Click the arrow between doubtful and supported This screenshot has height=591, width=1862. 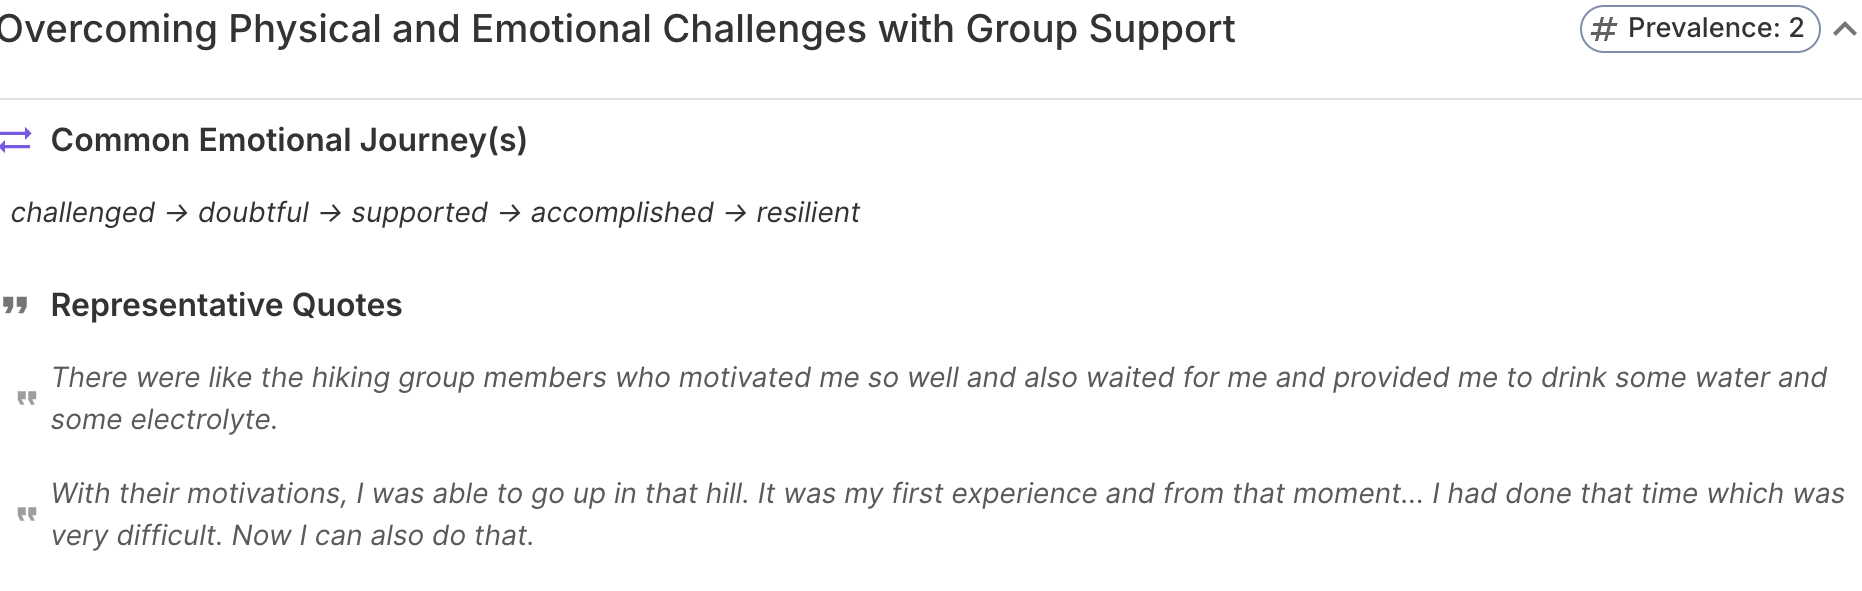click(x=330, y=213)
